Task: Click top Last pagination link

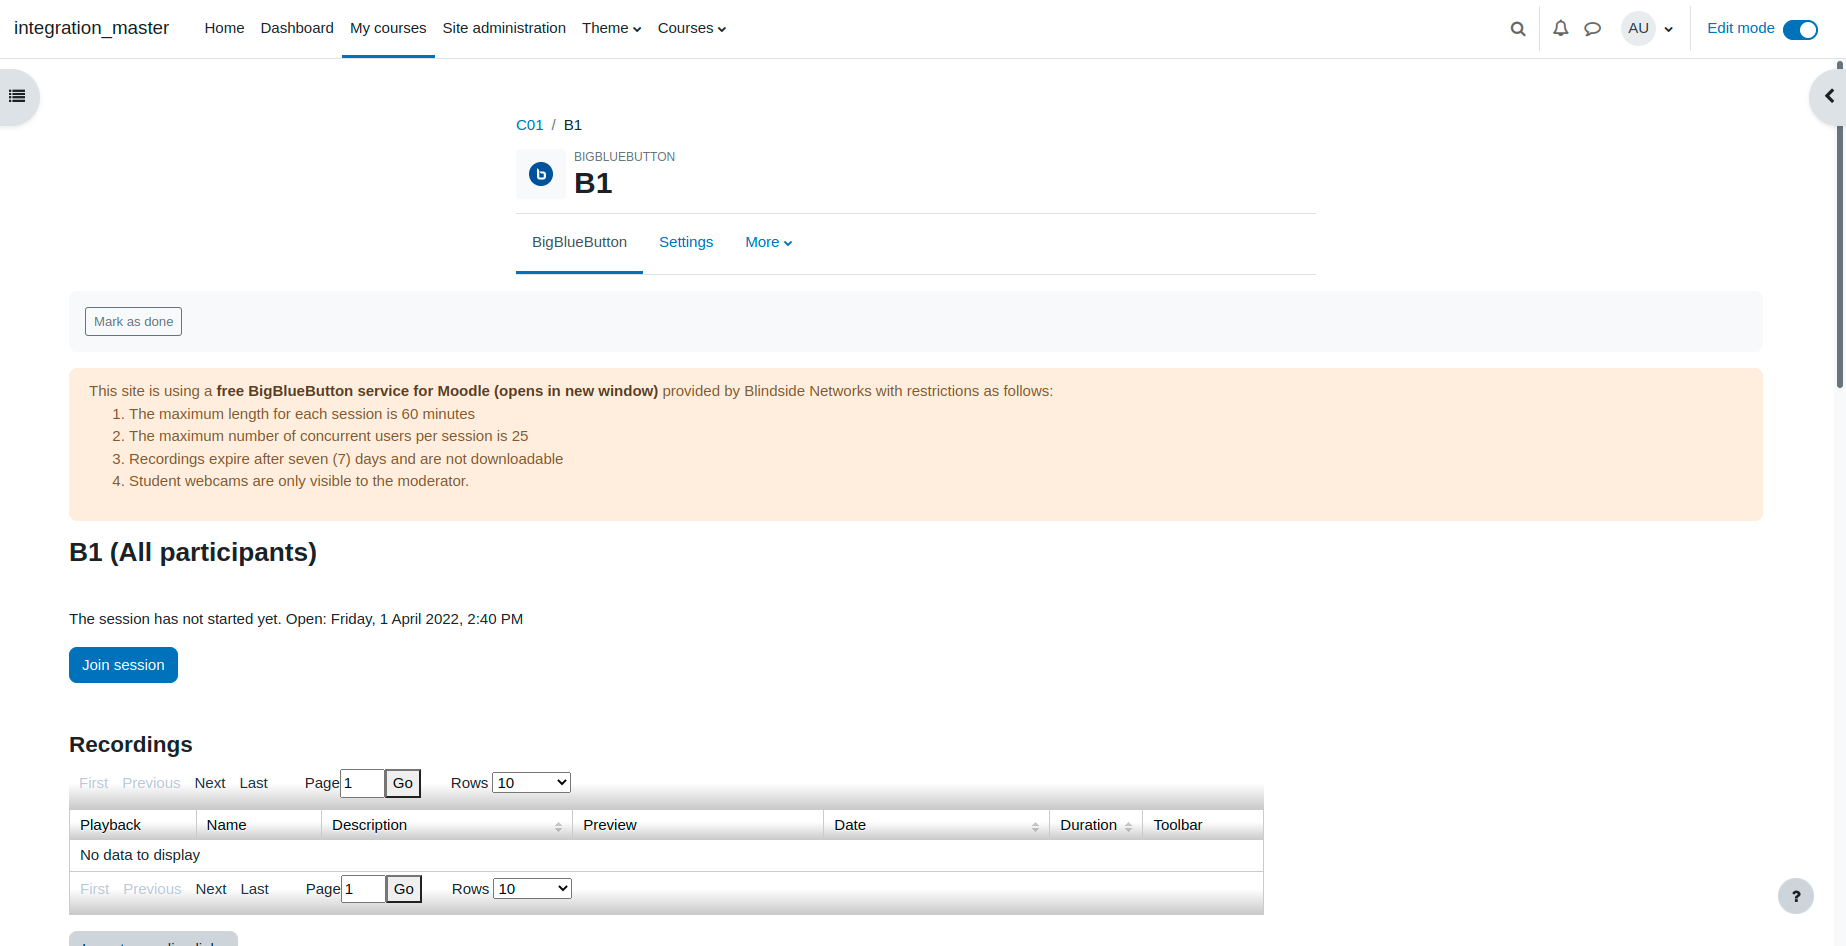Action: (x=254, y=783)
